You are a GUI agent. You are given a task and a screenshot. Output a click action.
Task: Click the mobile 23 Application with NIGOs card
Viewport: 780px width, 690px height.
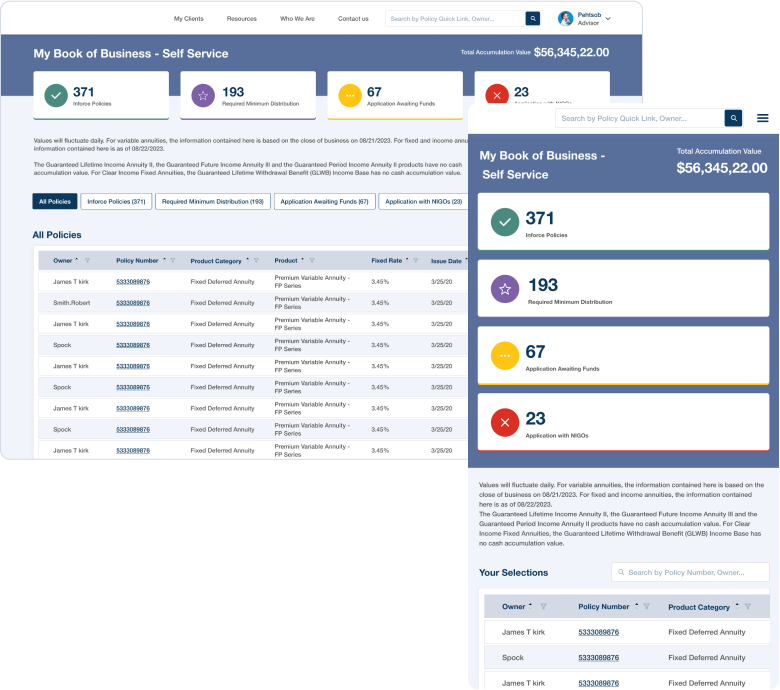[623, 422]
